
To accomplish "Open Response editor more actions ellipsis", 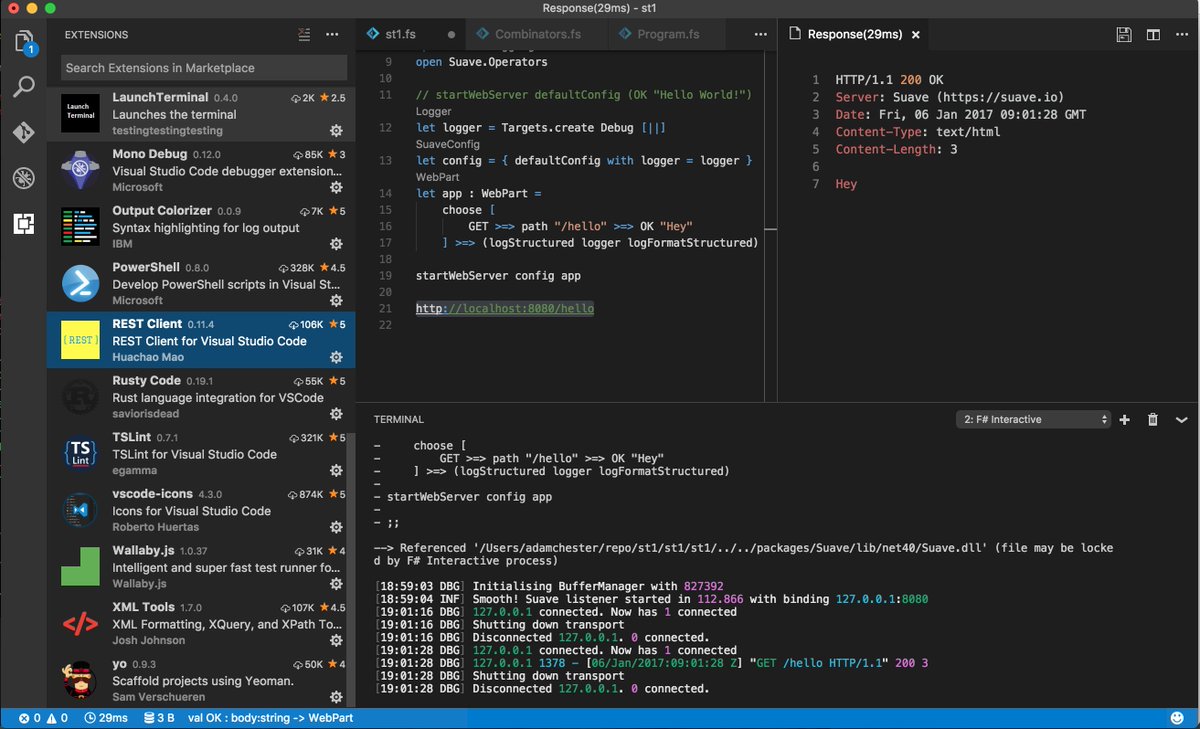I will [x=1181, y=35].
